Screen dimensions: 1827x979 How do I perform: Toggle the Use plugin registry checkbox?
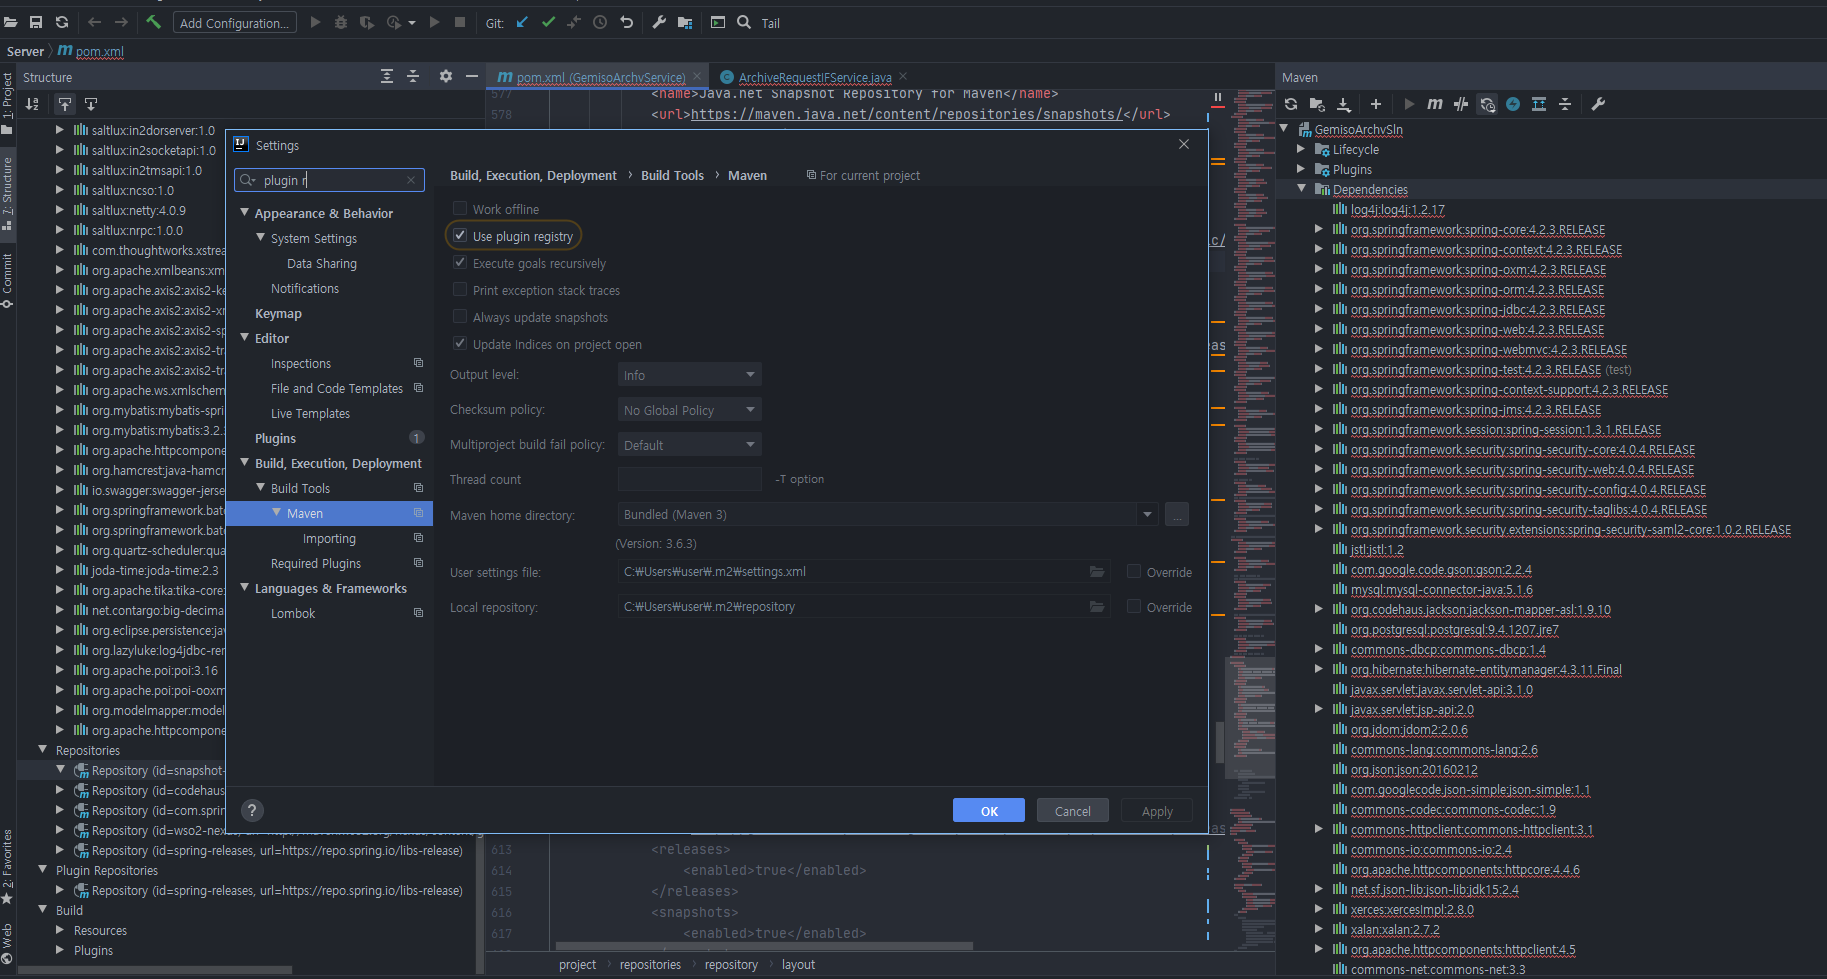pos(460,236)
